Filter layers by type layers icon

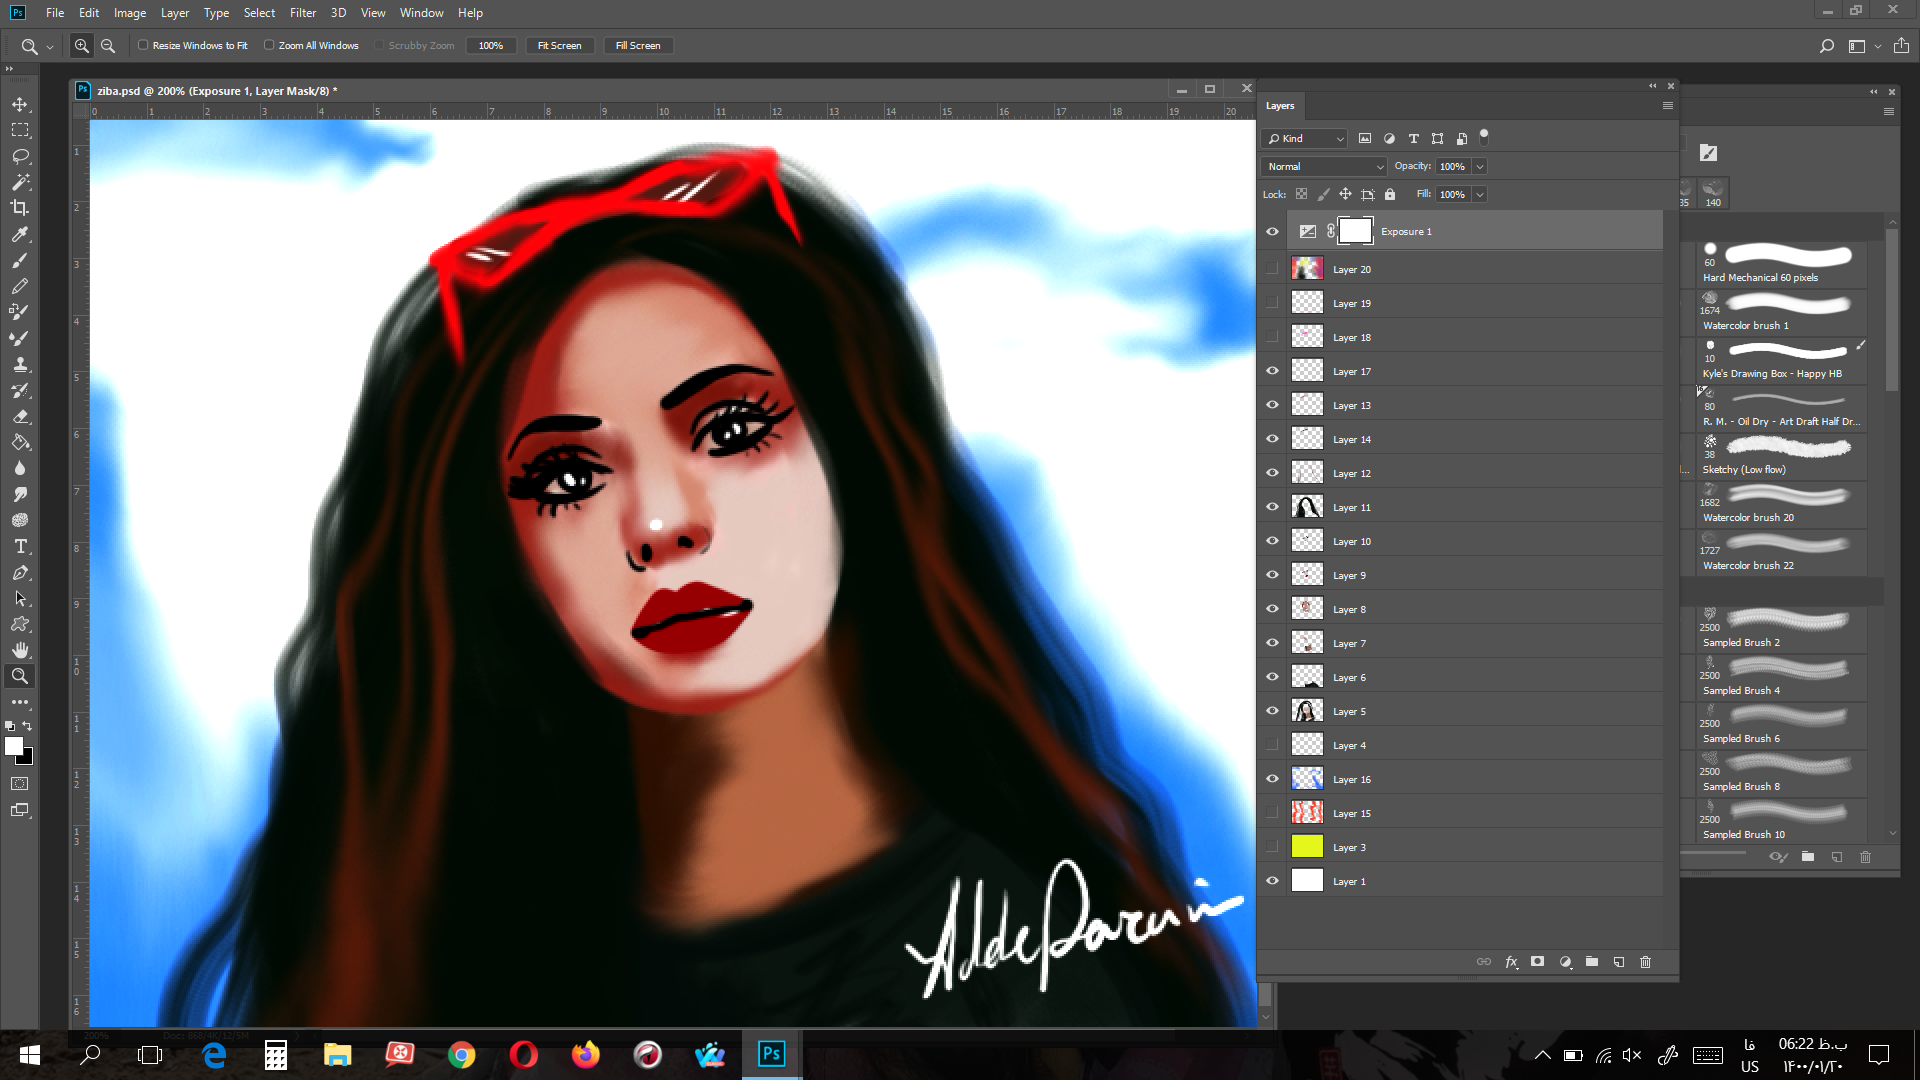(x=1413, y=139)
